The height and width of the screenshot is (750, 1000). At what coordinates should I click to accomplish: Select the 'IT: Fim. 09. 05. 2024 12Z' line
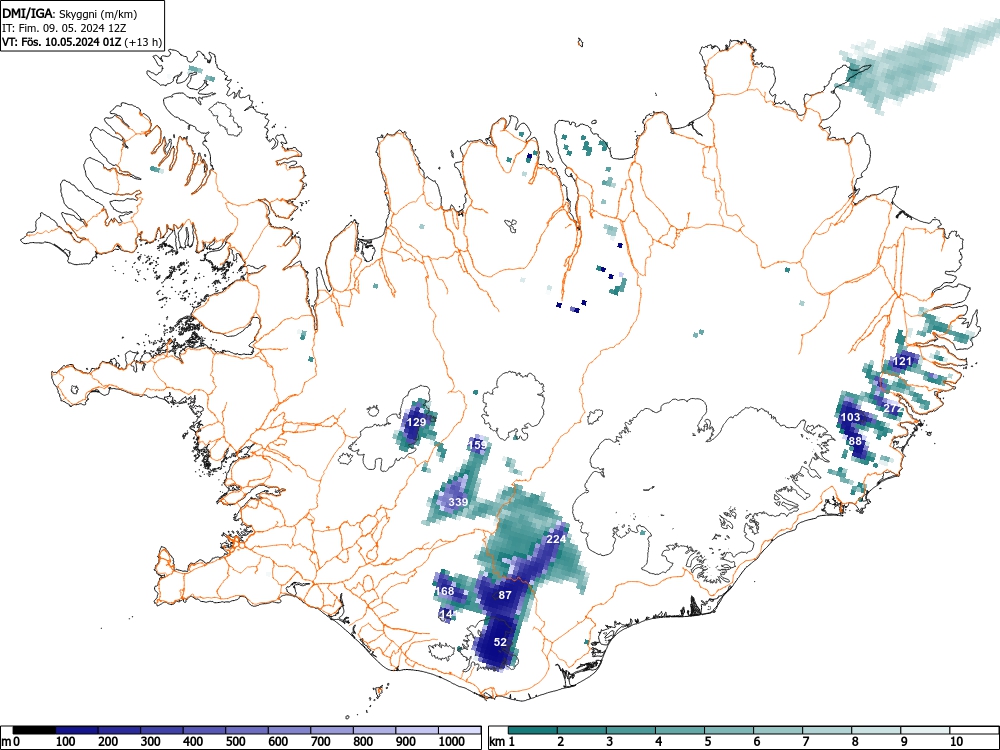pyautogui.click(x=62, y=28)
